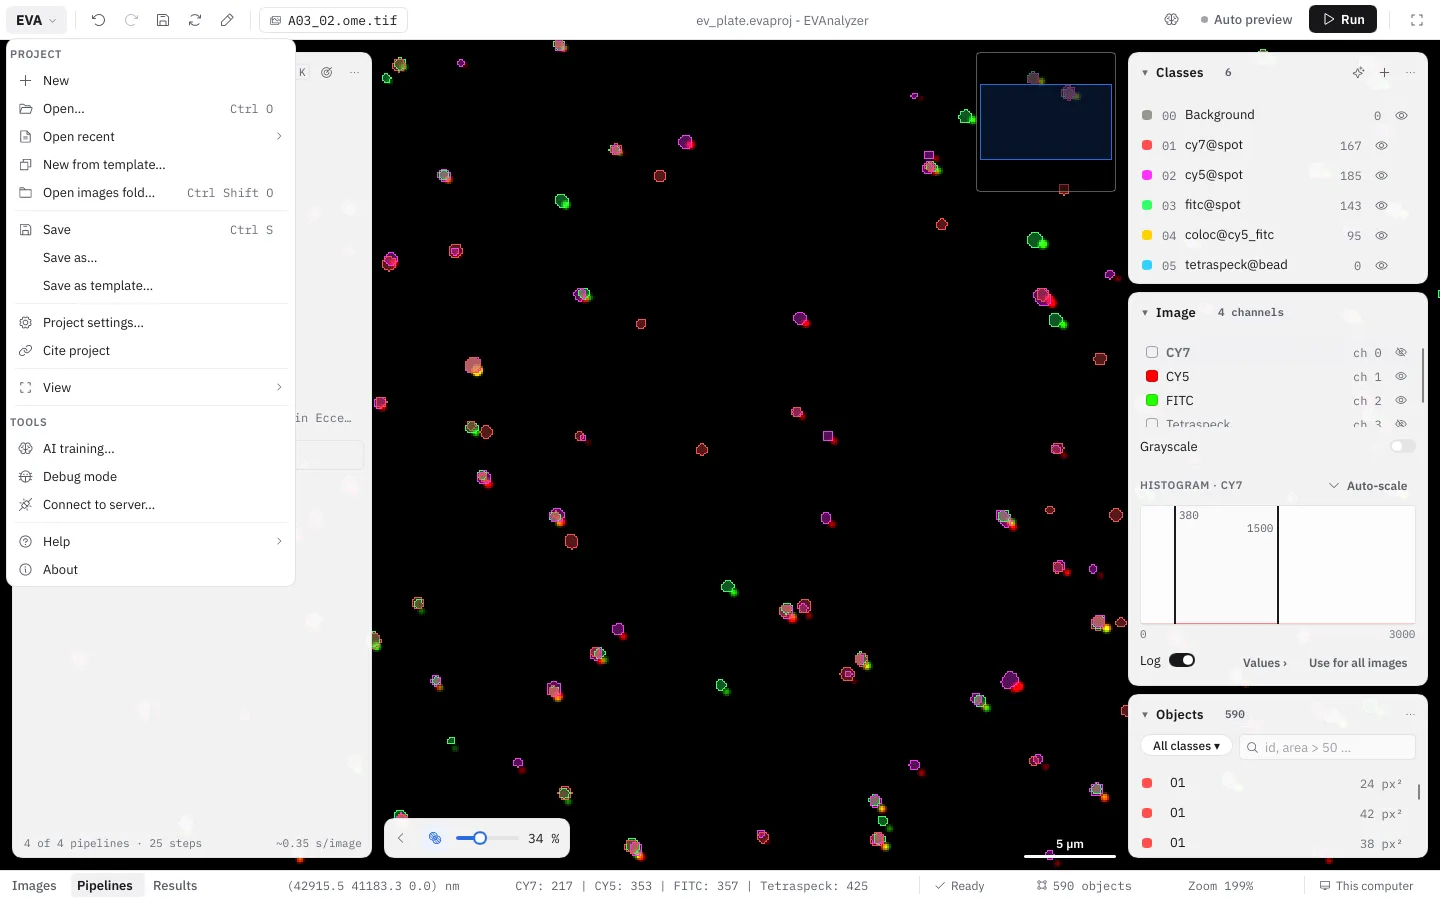Viewport: 1440px width, 900px height.
Task: Expand the Auto-scale histogram dropdown
Action: point(1367,486)
